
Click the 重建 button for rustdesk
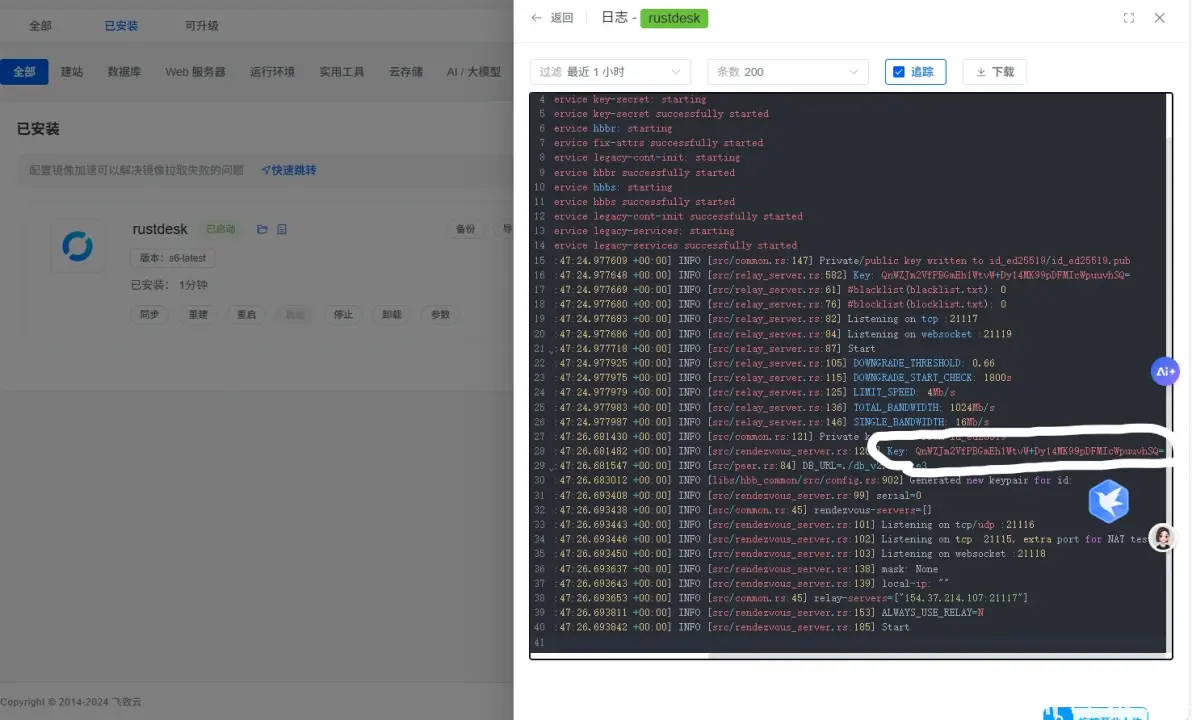(x=198, y=314)
